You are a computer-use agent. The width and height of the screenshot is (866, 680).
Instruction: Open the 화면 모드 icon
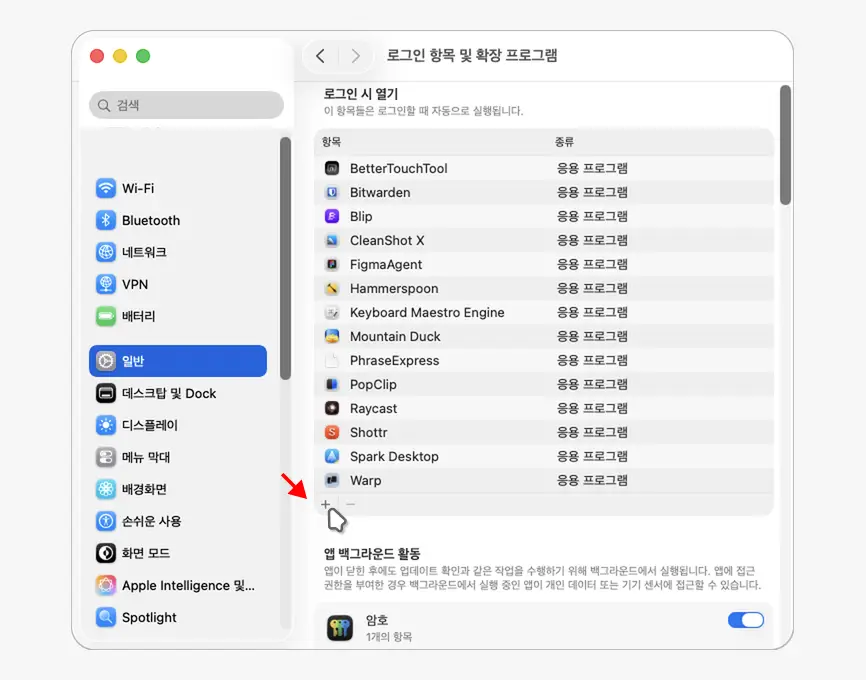click(x=105, y=553)
